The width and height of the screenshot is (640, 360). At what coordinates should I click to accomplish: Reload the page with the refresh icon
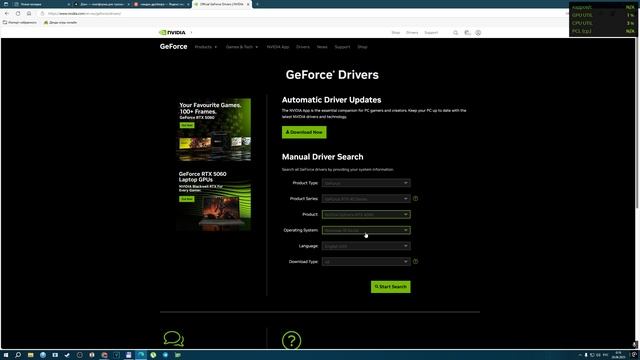click(18, 13)
